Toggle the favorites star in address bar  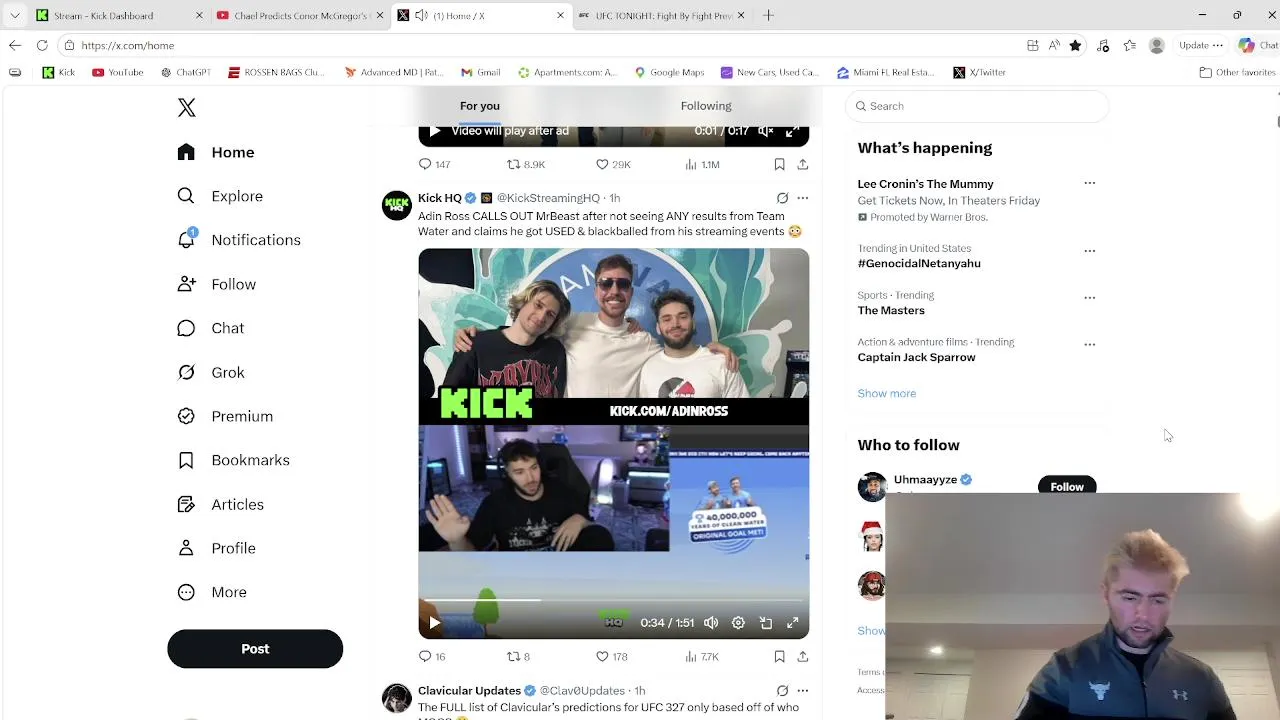tap(1075, 45)
